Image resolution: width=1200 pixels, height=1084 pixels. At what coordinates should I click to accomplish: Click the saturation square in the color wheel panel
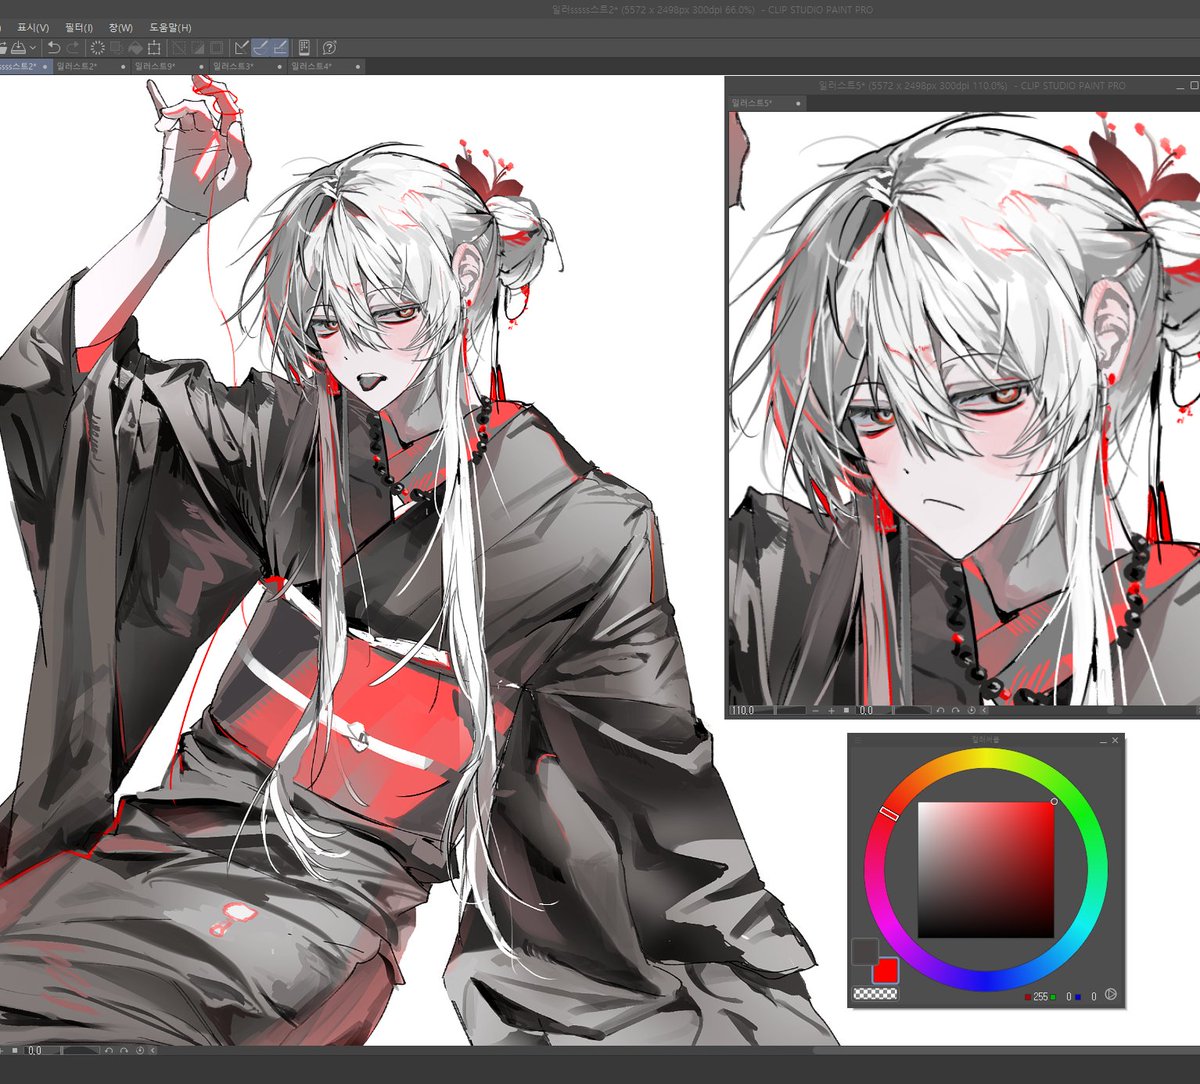click(986, 869)
